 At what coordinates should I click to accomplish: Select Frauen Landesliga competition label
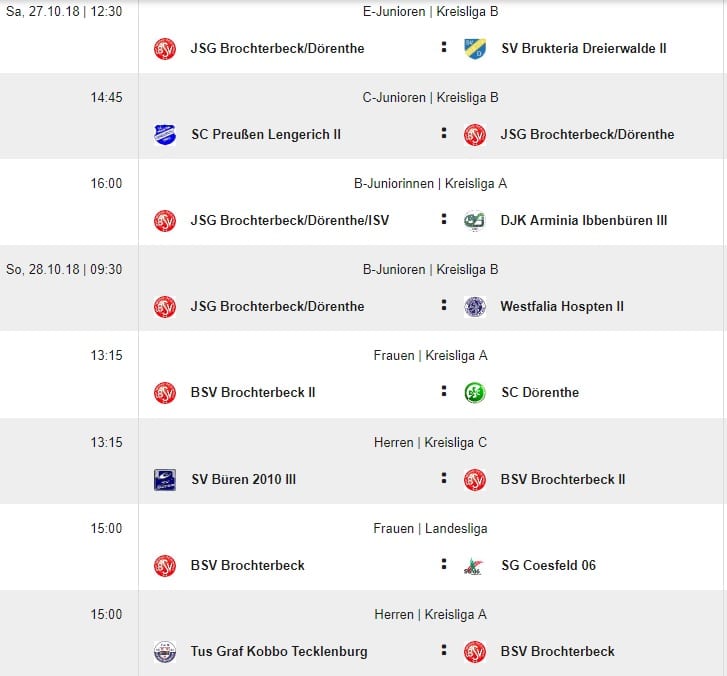pos(430,529)
